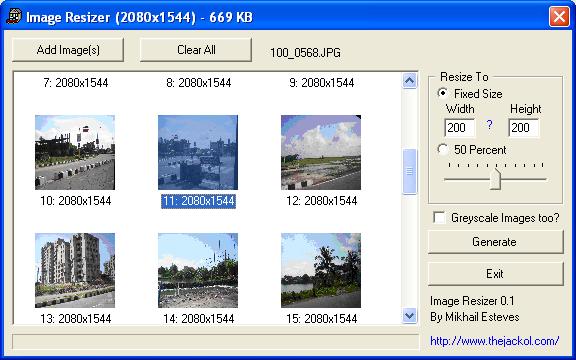Click the Exit button
576x360 pixels.
[496, 274]
